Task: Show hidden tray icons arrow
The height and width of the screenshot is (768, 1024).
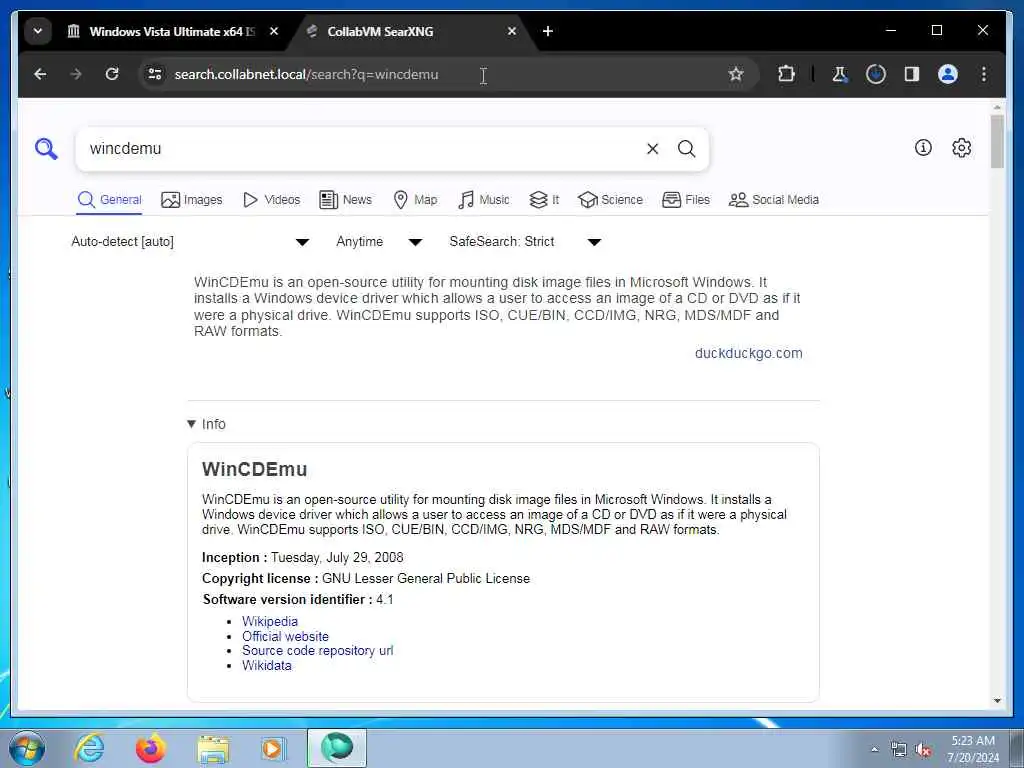Action: [x=874, y=750]
